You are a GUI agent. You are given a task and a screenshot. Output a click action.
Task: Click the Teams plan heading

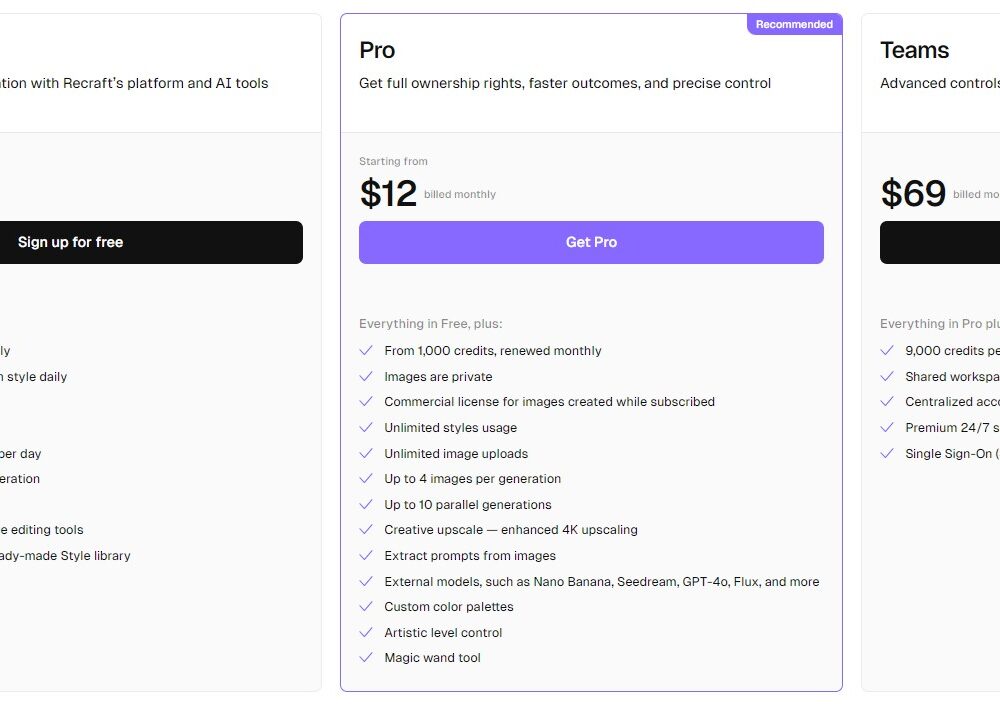[914, 50]
